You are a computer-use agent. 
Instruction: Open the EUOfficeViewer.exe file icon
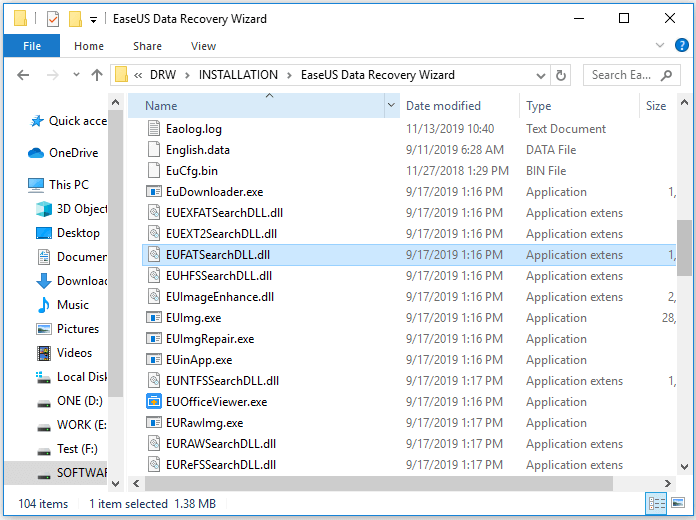[x=154, y=402]
